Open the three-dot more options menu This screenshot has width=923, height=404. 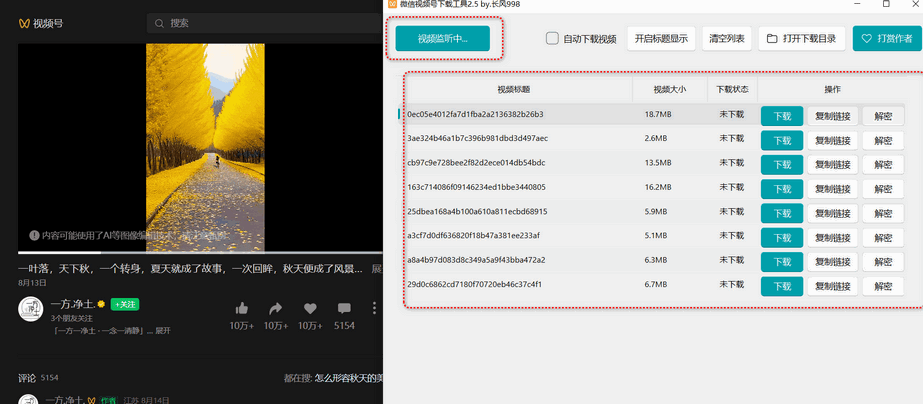(374, 308)
